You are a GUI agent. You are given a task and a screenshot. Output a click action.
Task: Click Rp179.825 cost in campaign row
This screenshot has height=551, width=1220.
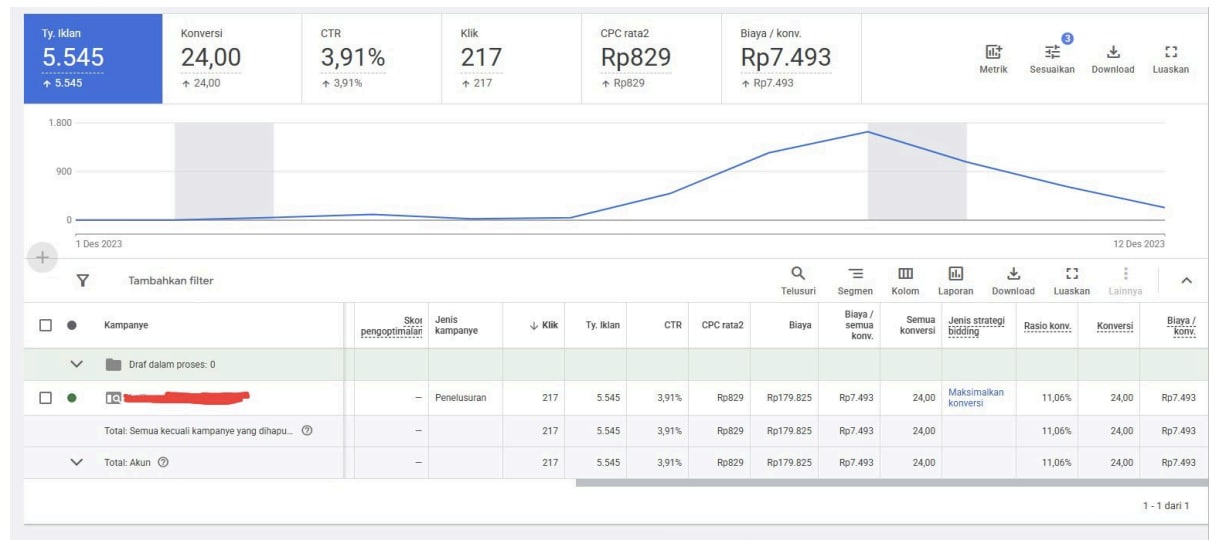click(789, 398)
